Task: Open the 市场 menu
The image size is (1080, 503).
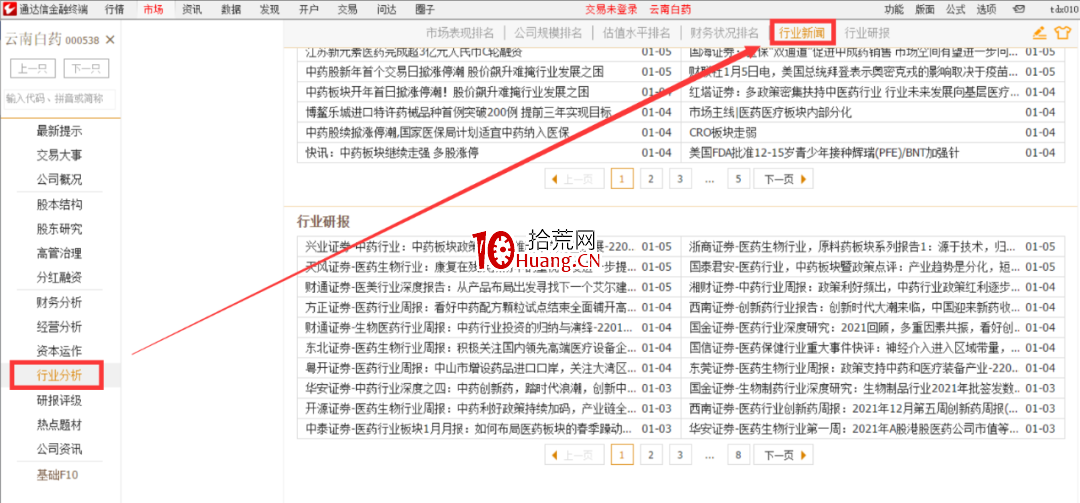Action: point(154,10)
